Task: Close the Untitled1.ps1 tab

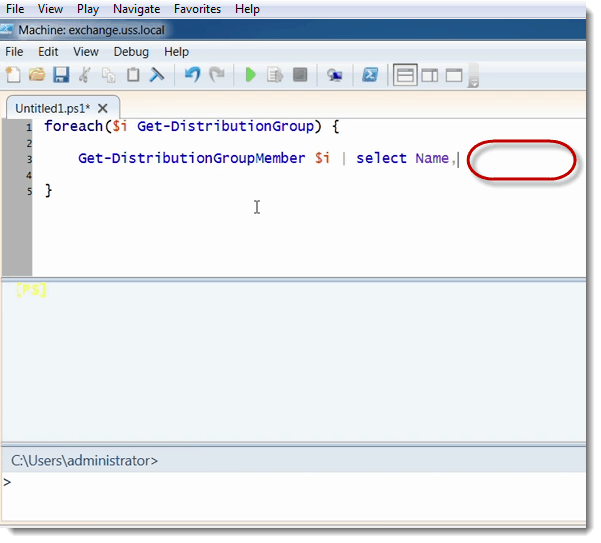Action: pyautogui.click(x=102, y=108)
